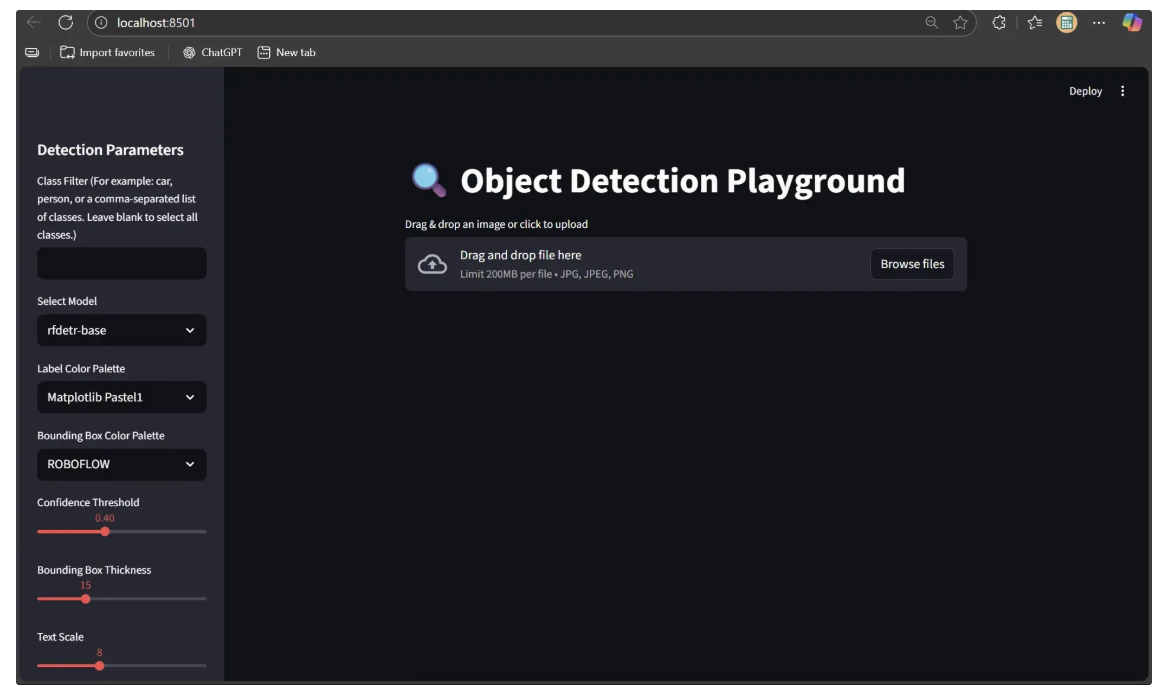Open the New tab bookmark

point(286,52)
